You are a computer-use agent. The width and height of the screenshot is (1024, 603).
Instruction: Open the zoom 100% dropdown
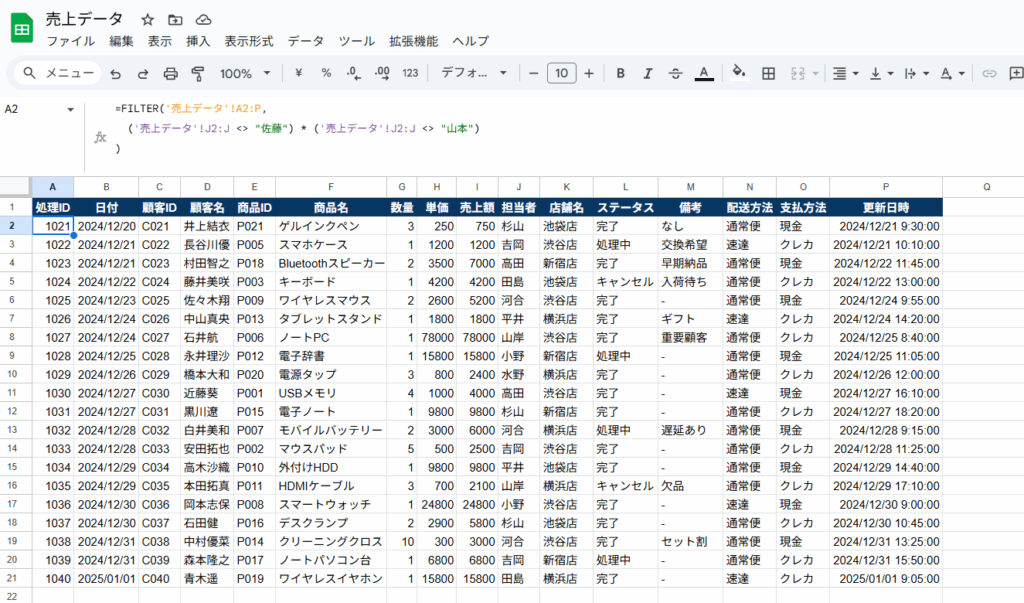[x=245, y=73]
